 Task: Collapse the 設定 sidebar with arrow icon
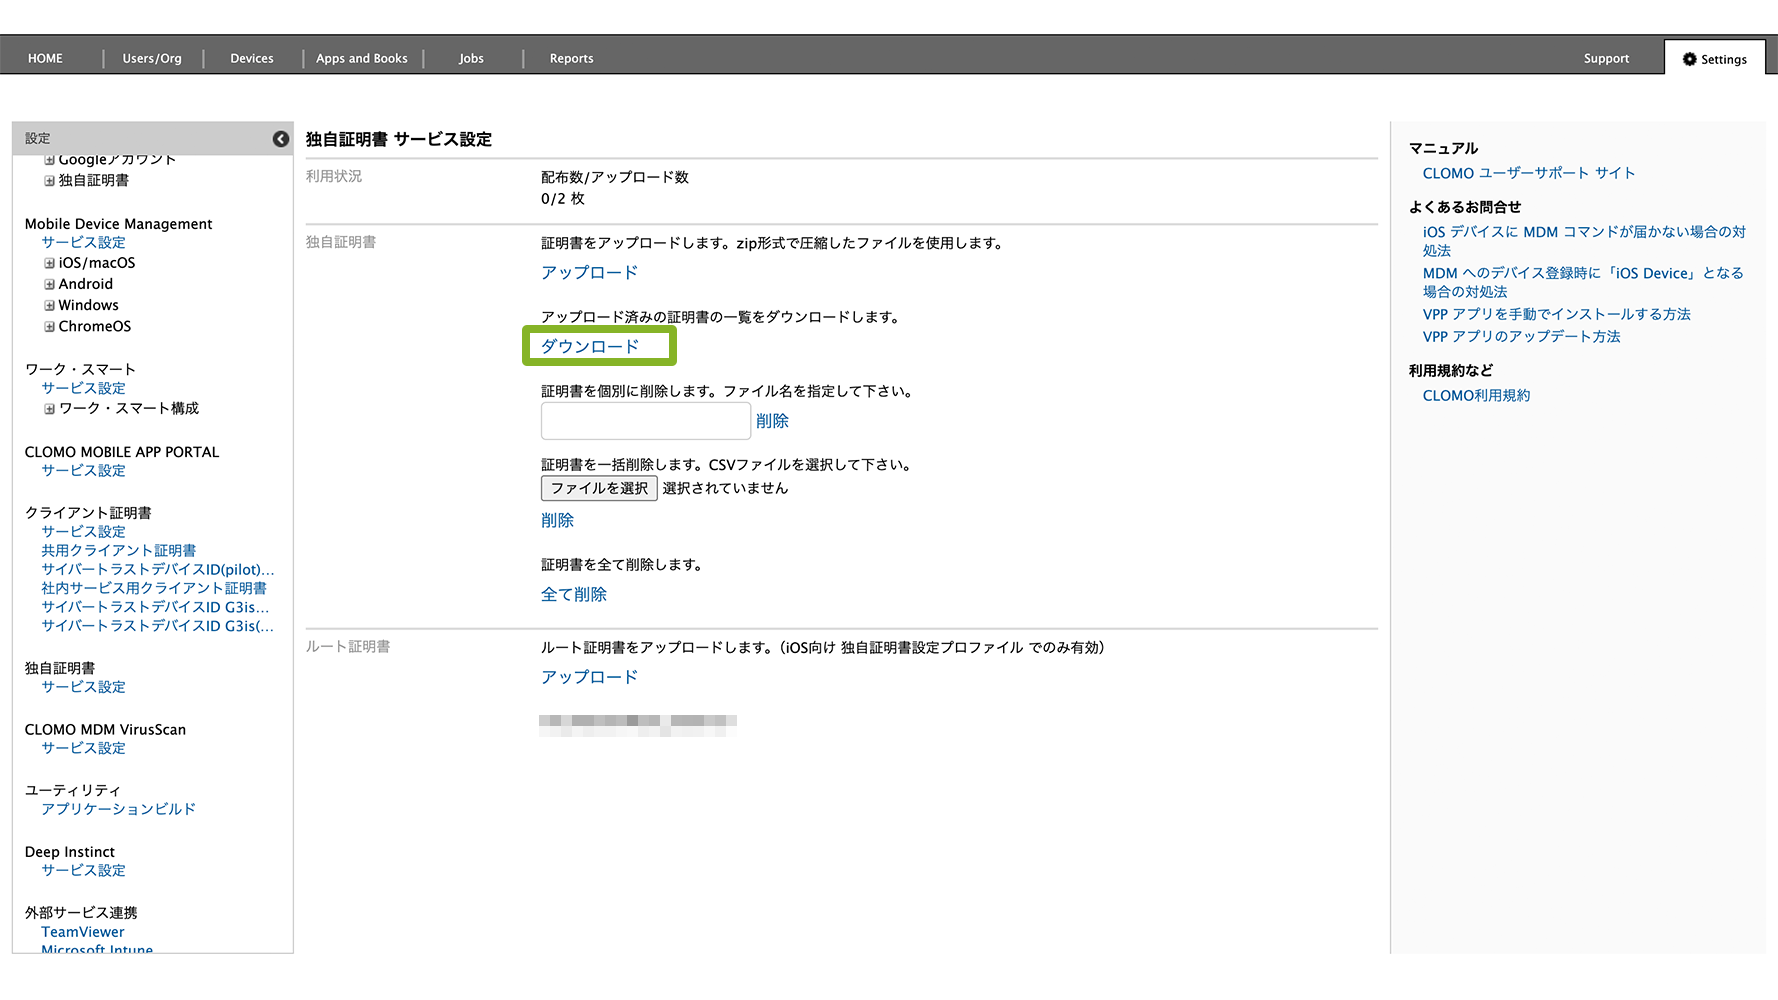coord(281,139)
